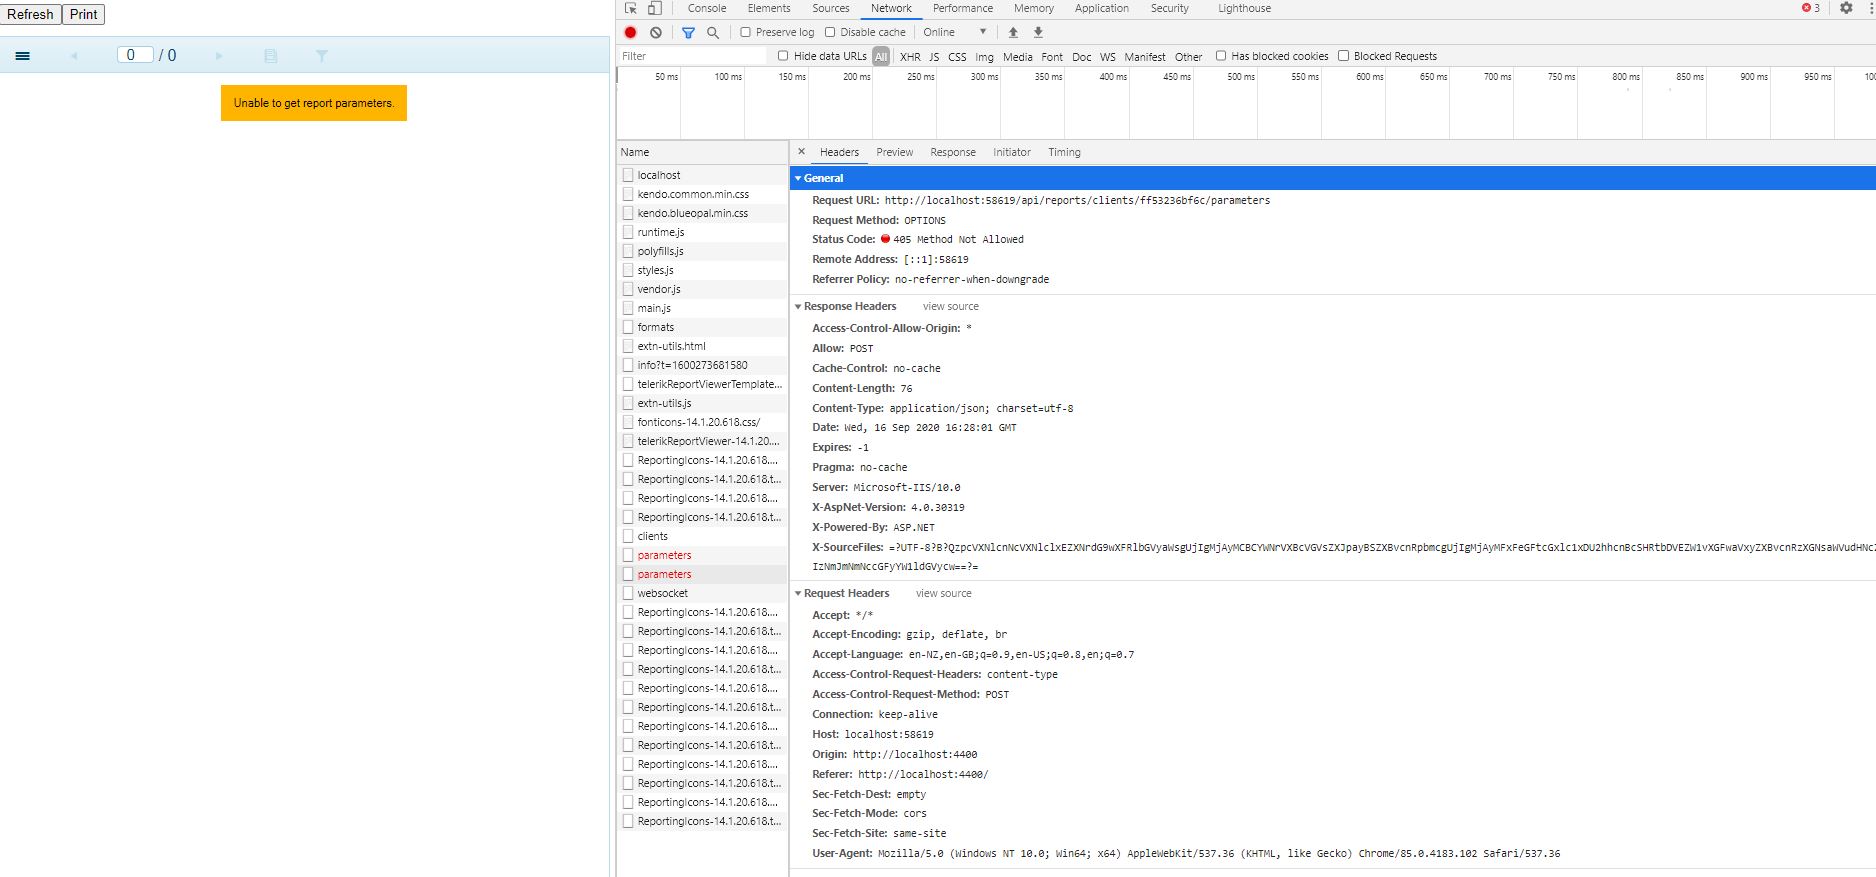Check Blocked Requests checkbox
Screen dimensions: 1876x877
point(1344,56)
